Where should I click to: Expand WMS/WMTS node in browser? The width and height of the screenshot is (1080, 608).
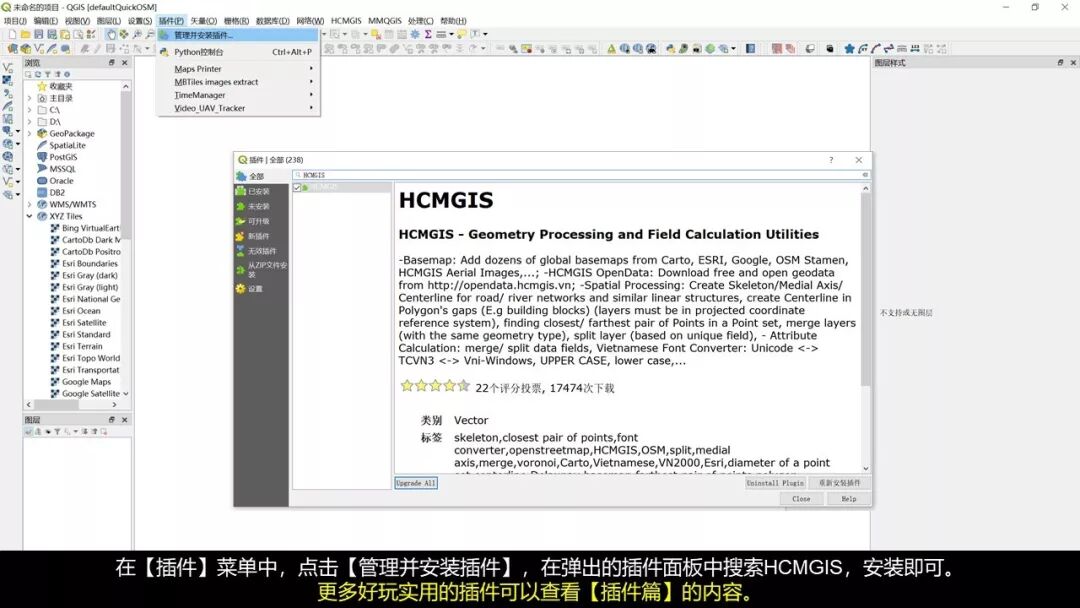tap(29, 205)
